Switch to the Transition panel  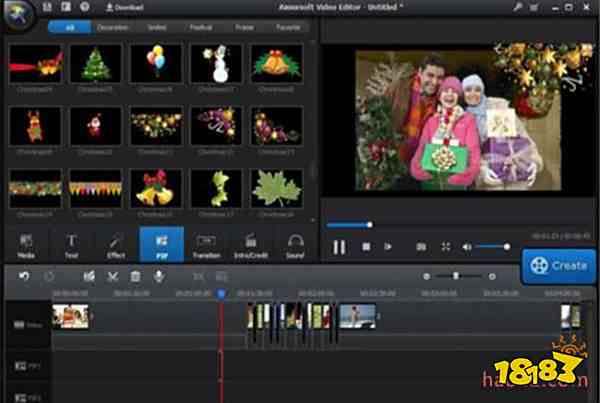206,245
